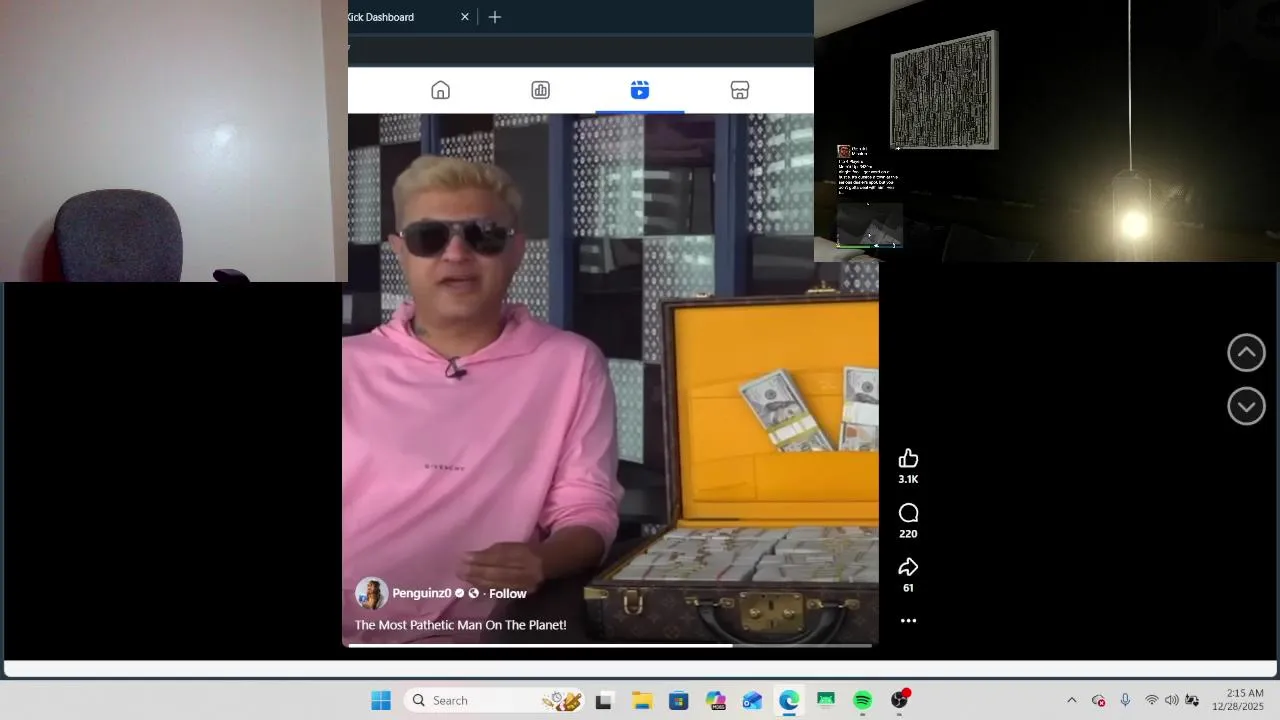Viewport: 1280px width, 720px height.
Task: Switch to Microsoft Edge on the taskbar
Action: click(789, 701)
